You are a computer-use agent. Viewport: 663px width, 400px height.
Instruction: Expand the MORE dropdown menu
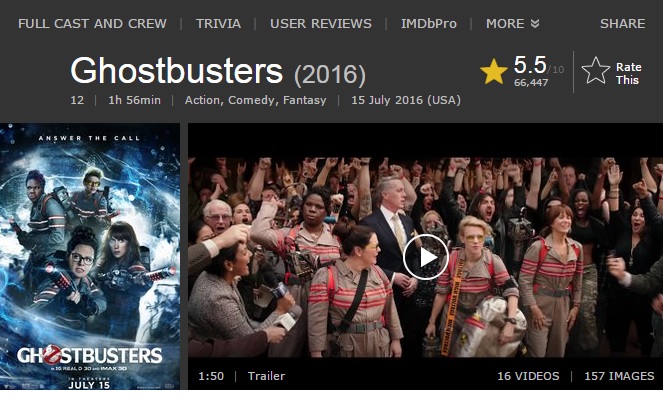tap(512, 24)
